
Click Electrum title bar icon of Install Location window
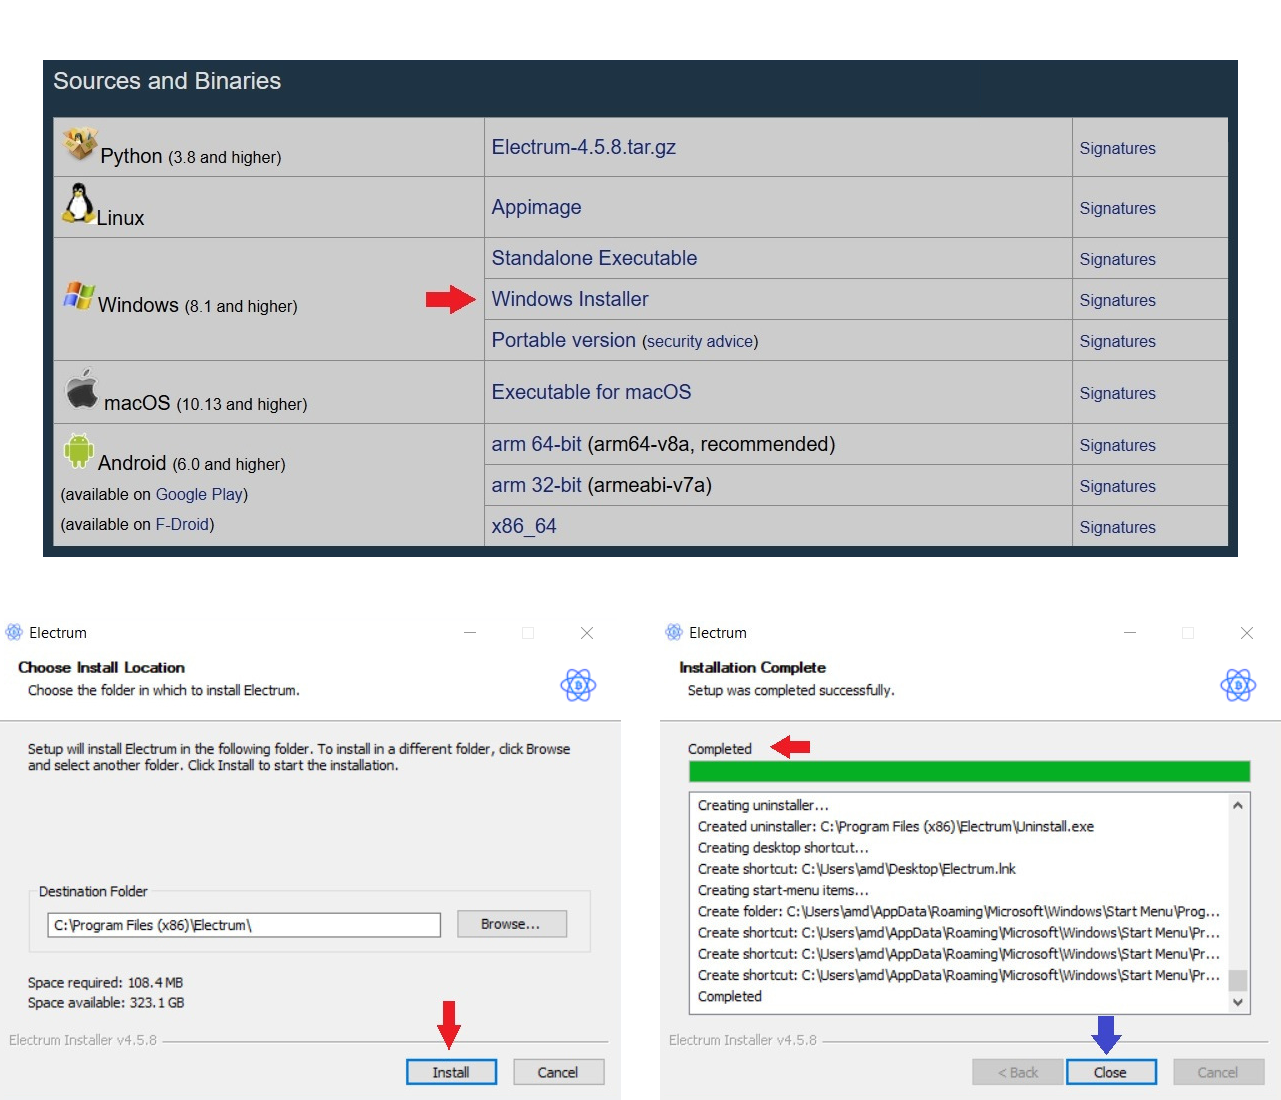point(14,632)
